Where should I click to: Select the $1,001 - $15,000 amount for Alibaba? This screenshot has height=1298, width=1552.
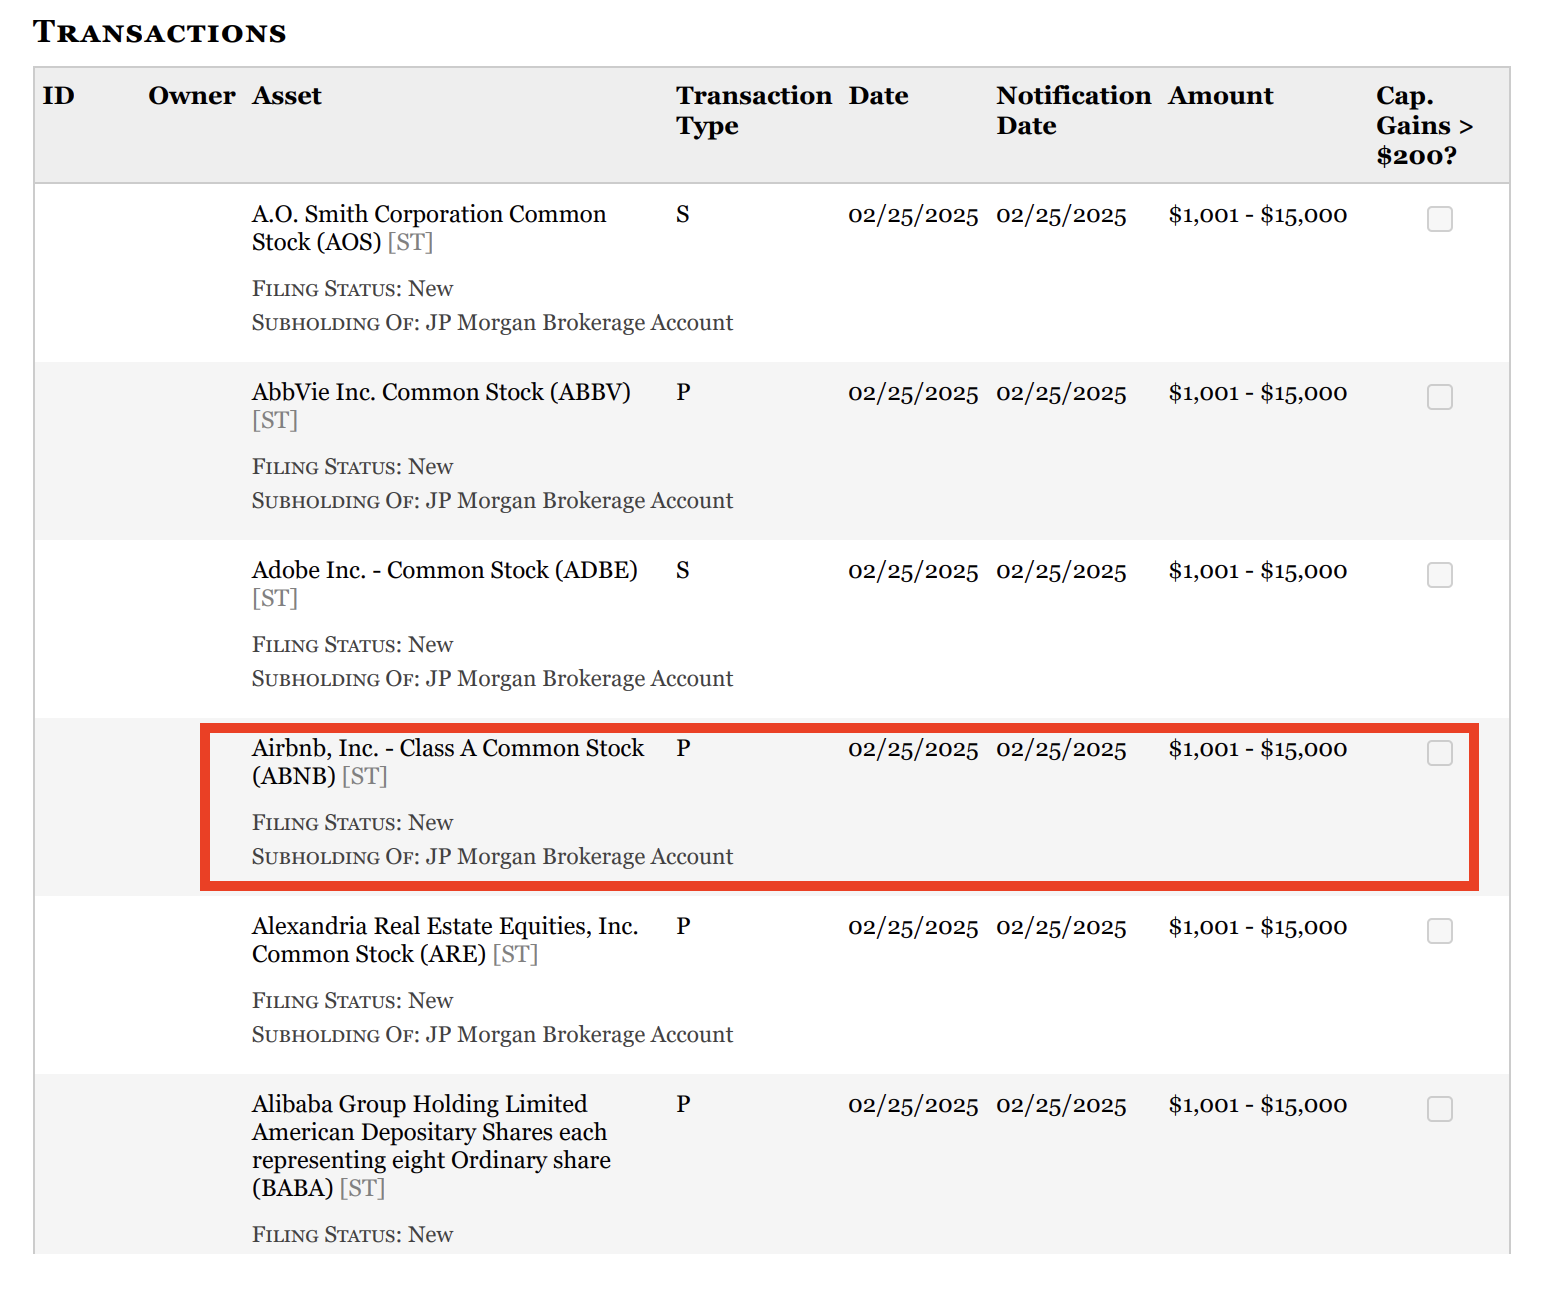tap(1258, 1106)
